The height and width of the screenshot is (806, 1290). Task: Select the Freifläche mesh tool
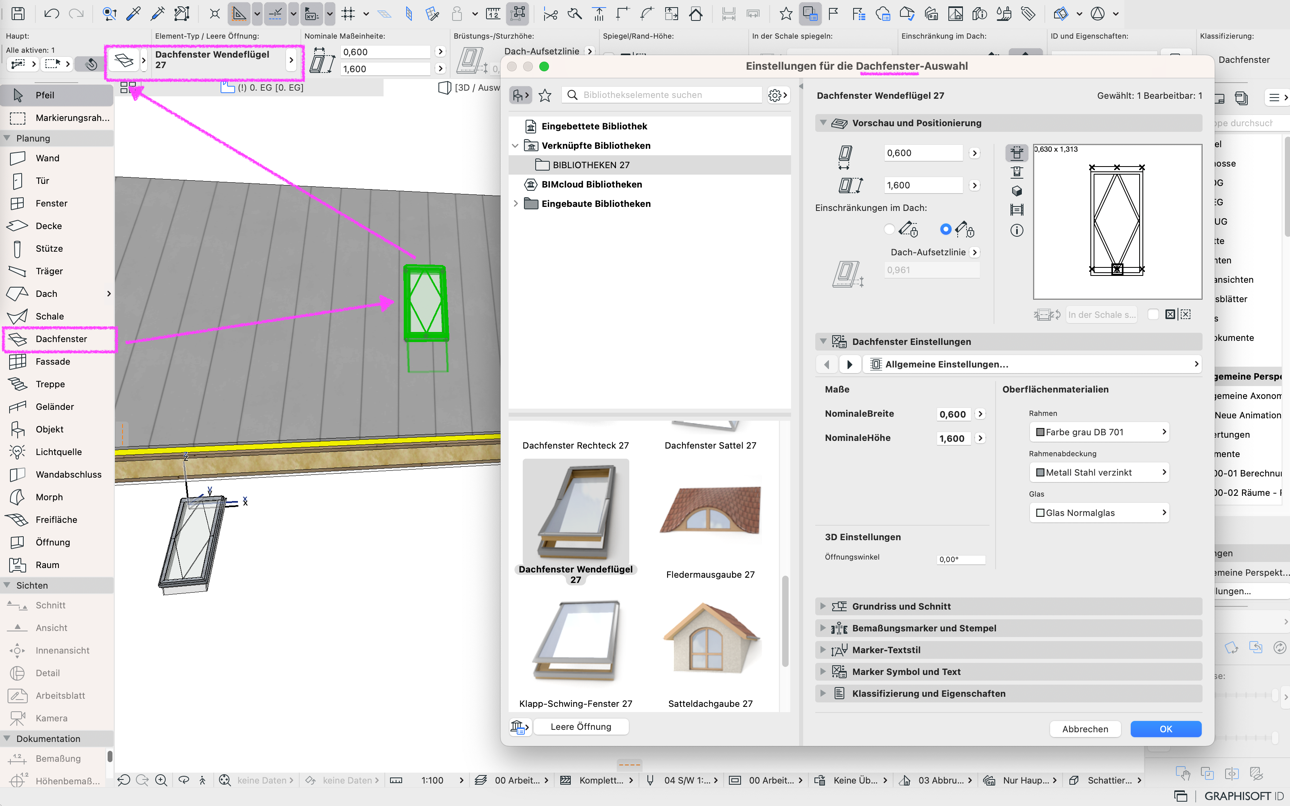pos(57,520)
